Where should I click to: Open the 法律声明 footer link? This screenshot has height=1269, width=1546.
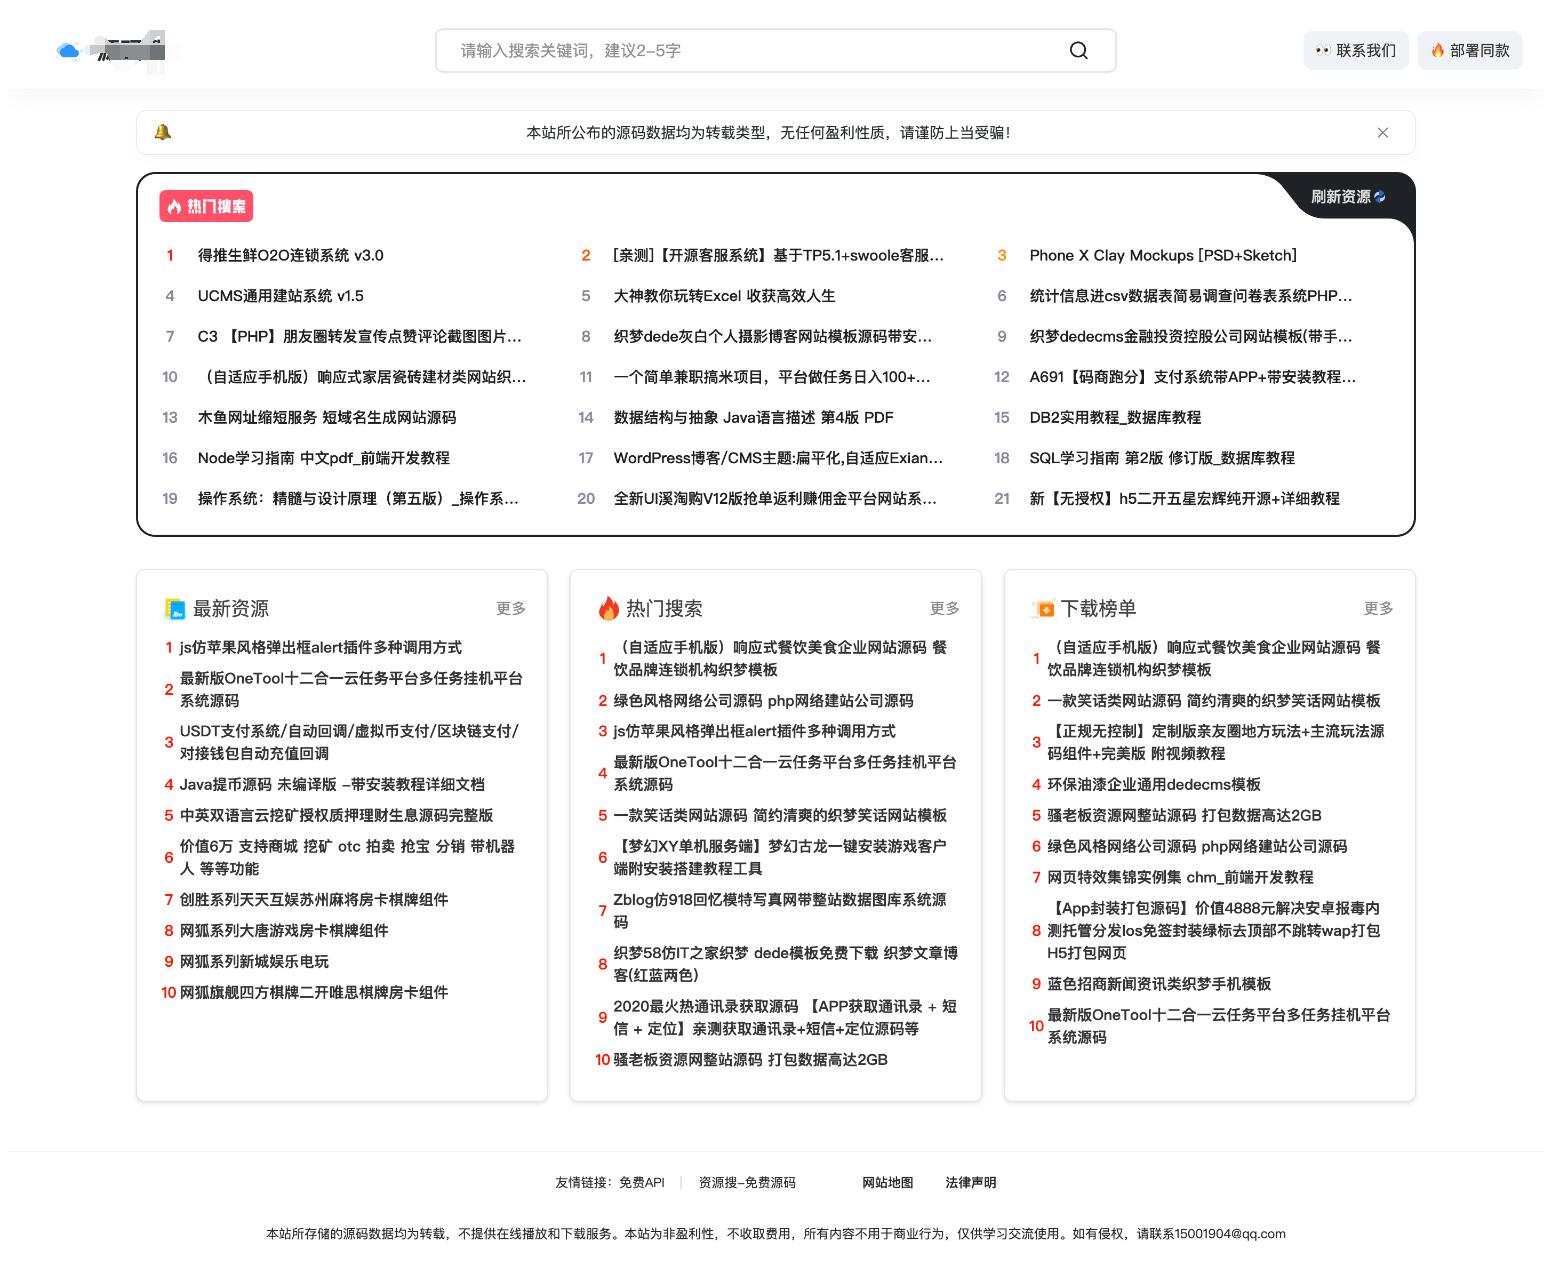[x=971, y=1182]
